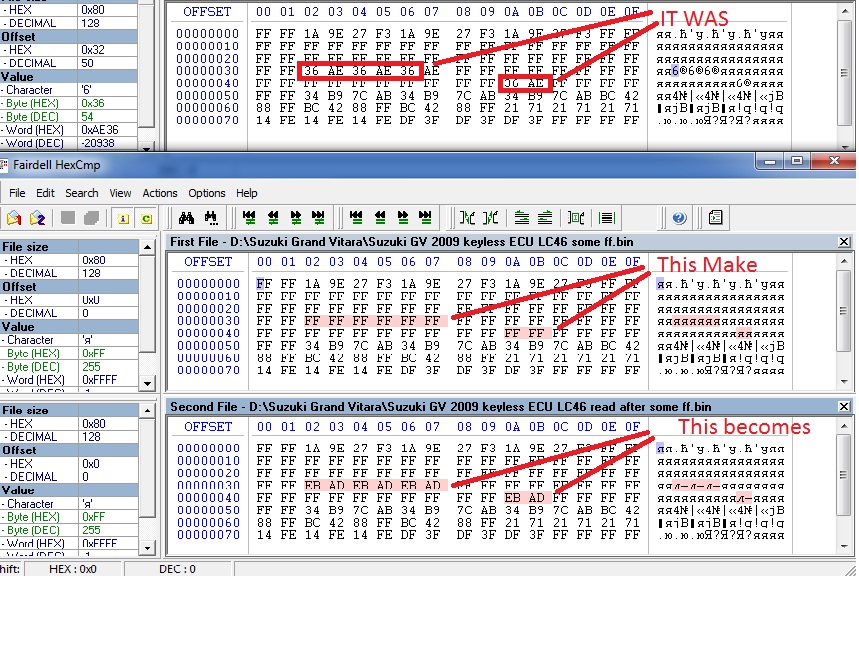Click the report page icon at toolbar end
The width and height of the screenshot is (859, 651).
pyautogui.click(x=715, y=218)
